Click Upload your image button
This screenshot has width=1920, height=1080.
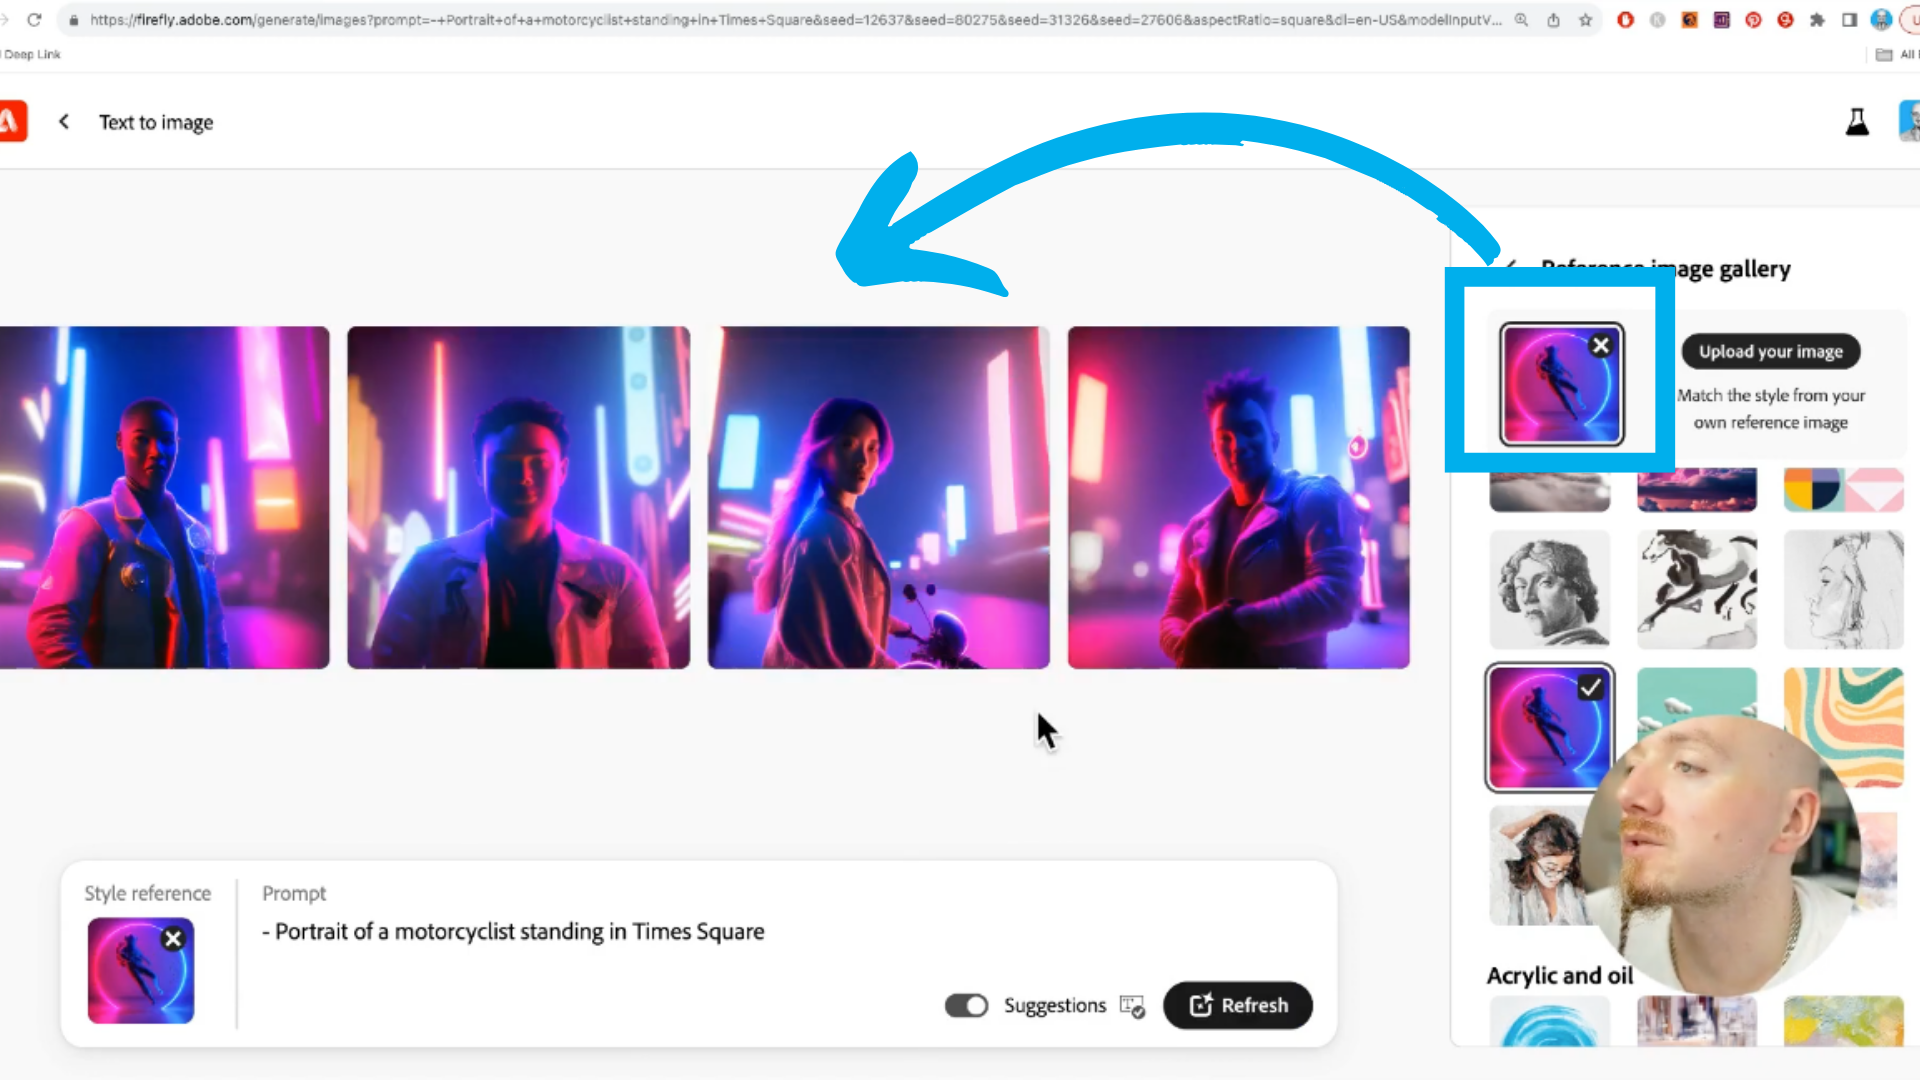[x=1770, y=352]
